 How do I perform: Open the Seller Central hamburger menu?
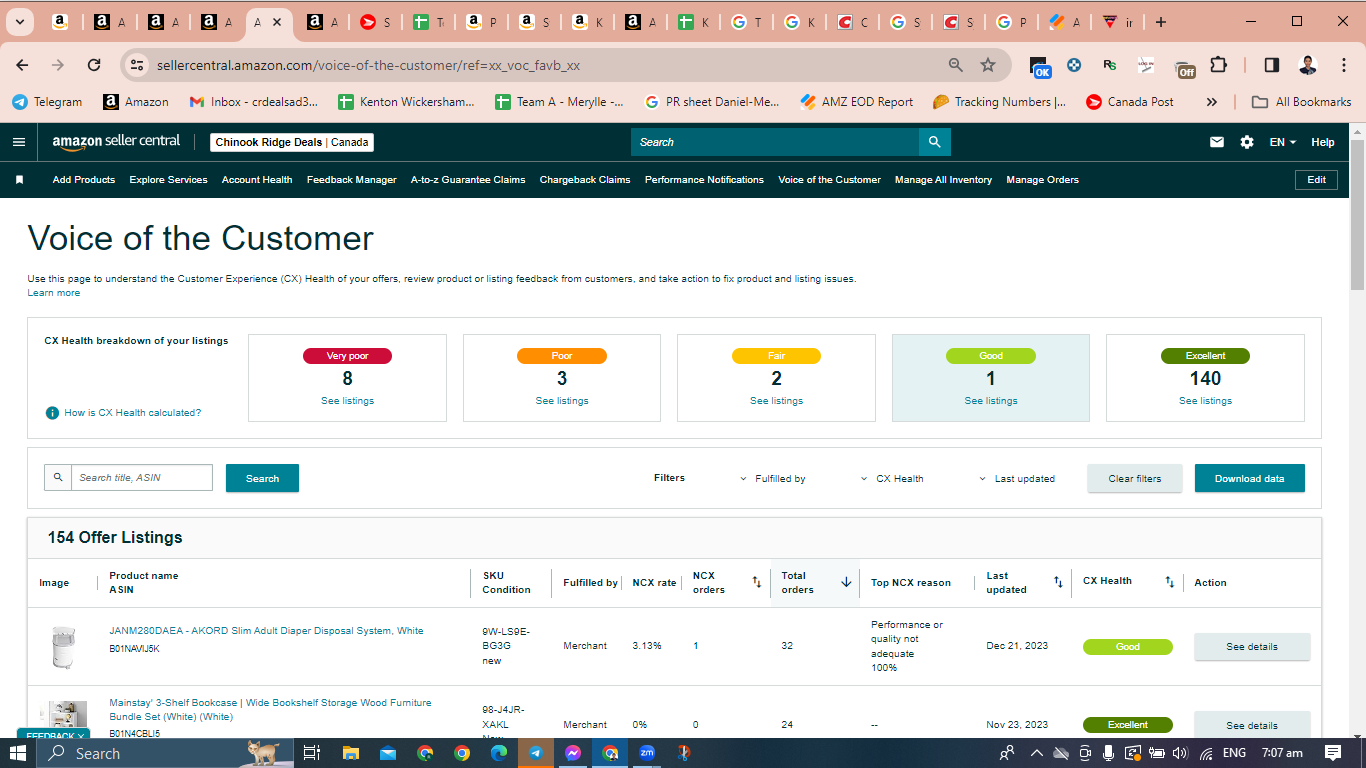(x=18, y=142)
